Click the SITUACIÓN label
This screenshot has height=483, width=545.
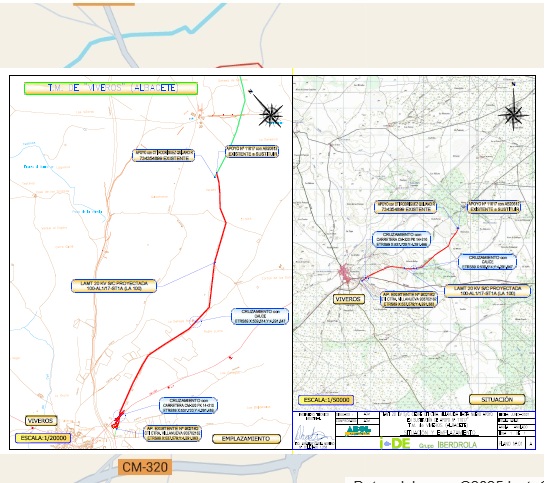click(497, 400)
